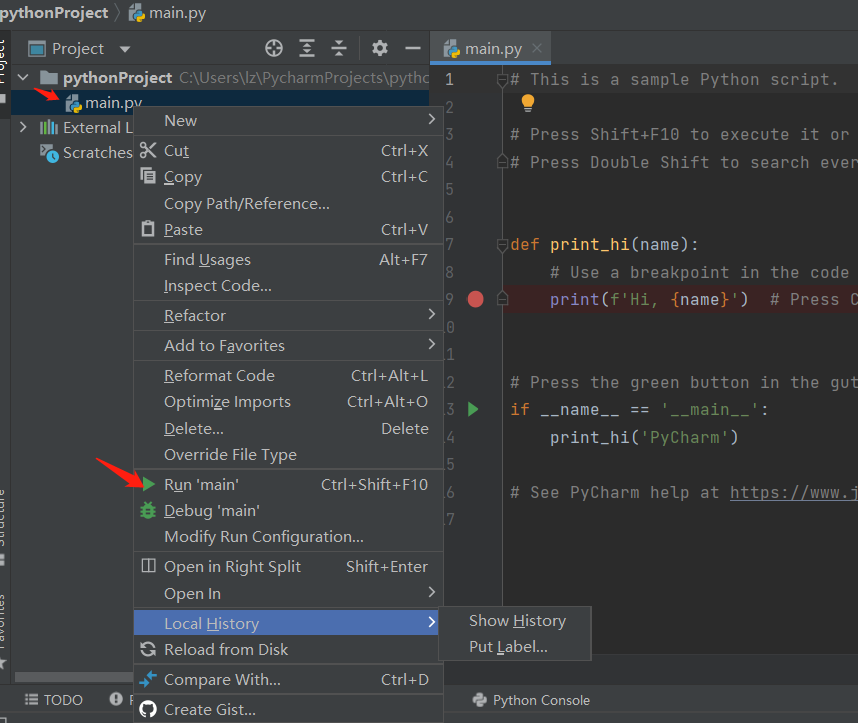
Task: Expand the External Libraries node
Action: click(x=23, y=128)
